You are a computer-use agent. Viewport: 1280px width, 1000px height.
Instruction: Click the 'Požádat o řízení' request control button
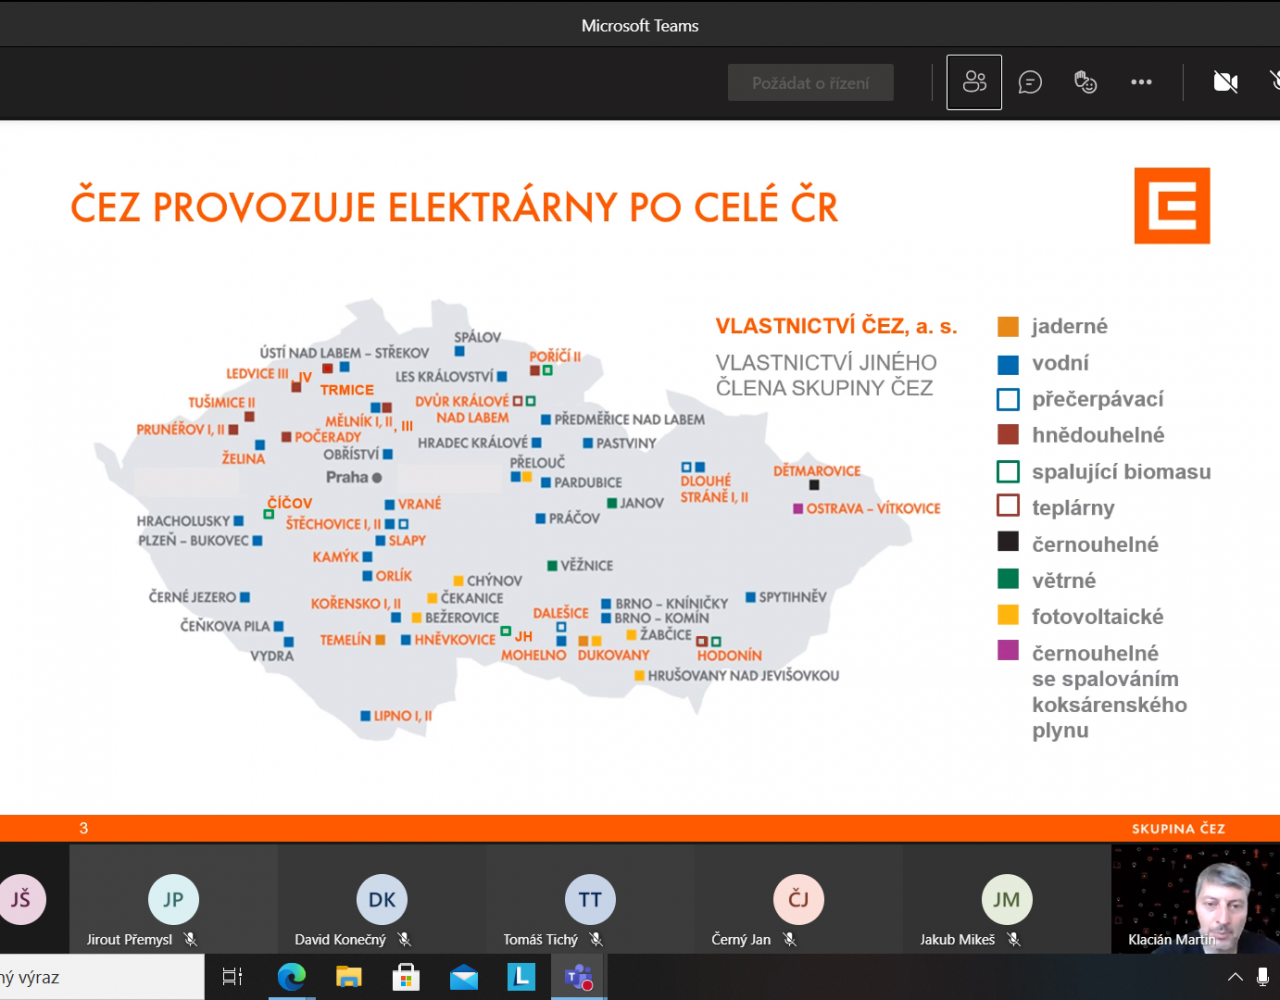(811, 83)
